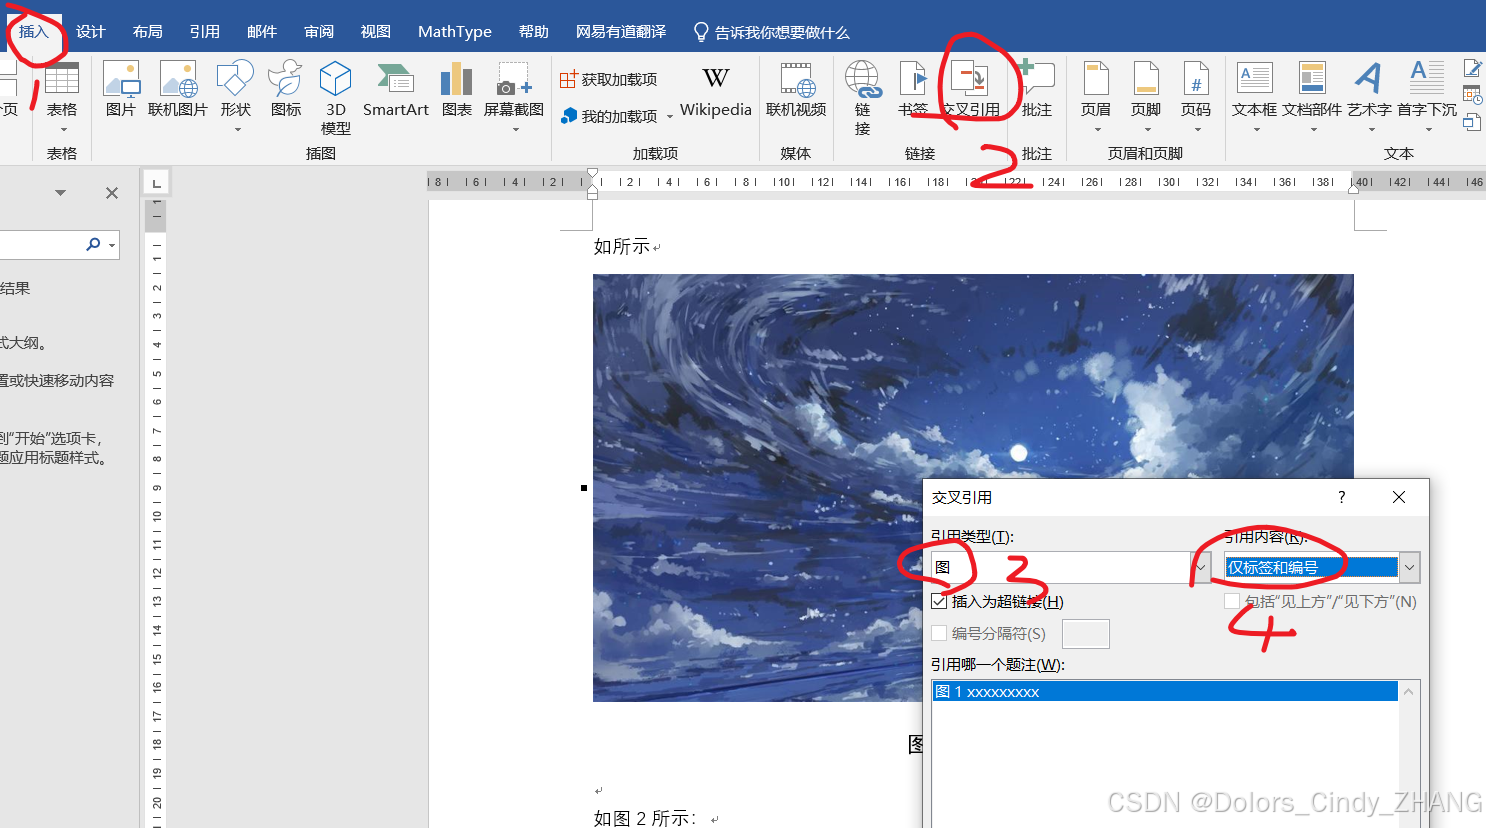Click the text 如图 2 所示 below picture
Viewport: 1486px width, 828px height.
pyautogui.click(x=645, y=818)
